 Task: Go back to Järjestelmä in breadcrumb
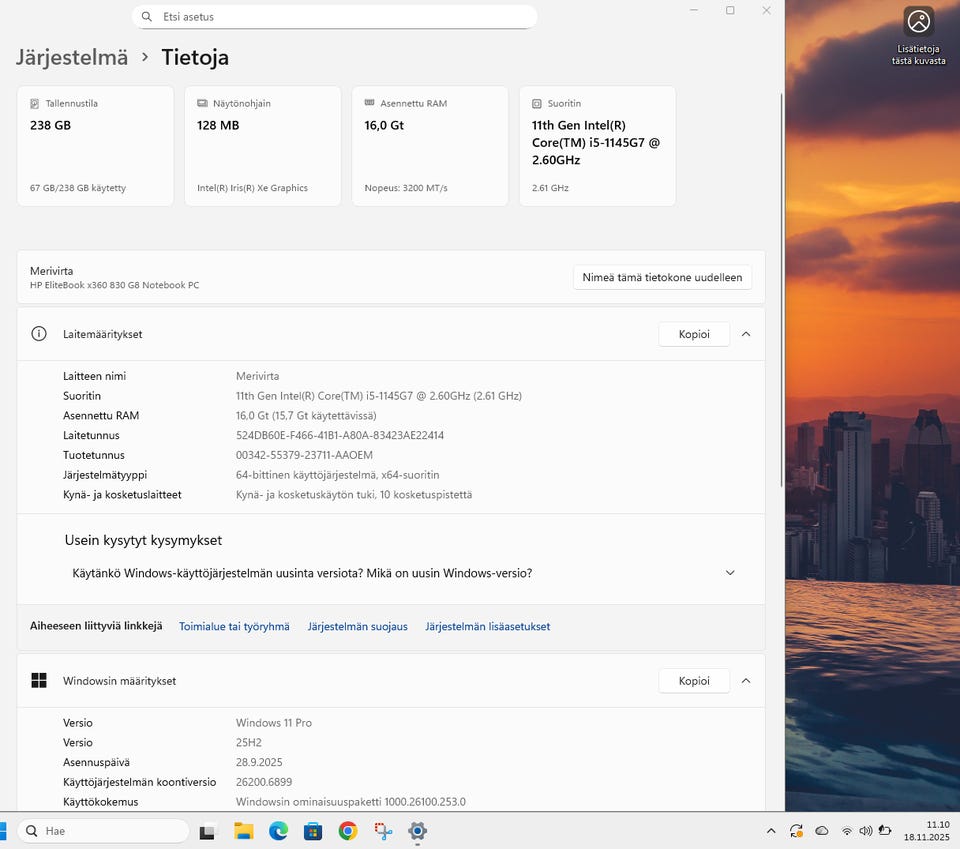click(x=72, y=57)
